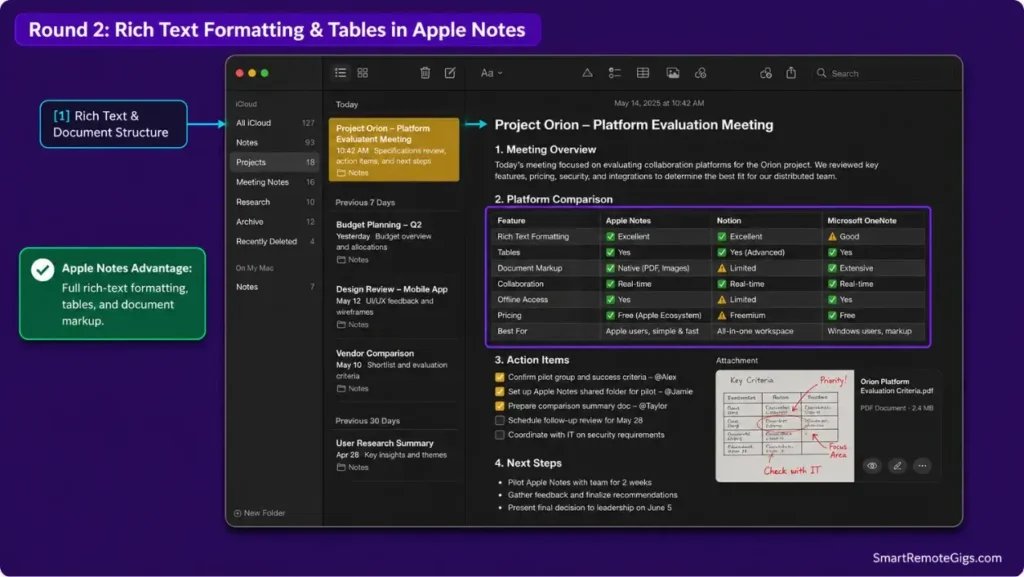Click the Free (Apple Ecosystem) cell
The height and width of the screenshot is (577, 1024).
[653, 315]
